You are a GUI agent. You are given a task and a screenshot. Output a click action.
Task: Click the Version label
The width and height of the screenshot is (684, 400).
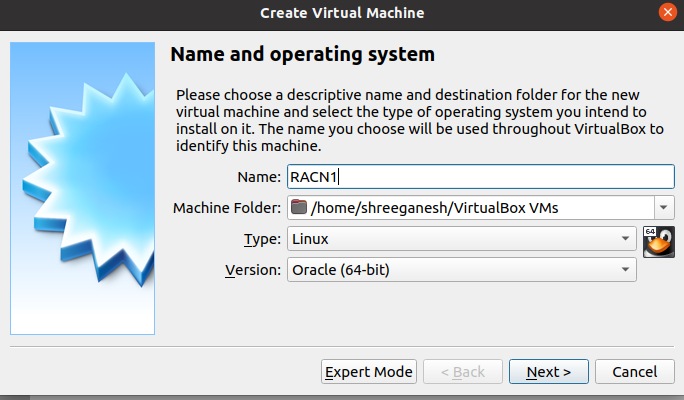pos(253,270)
